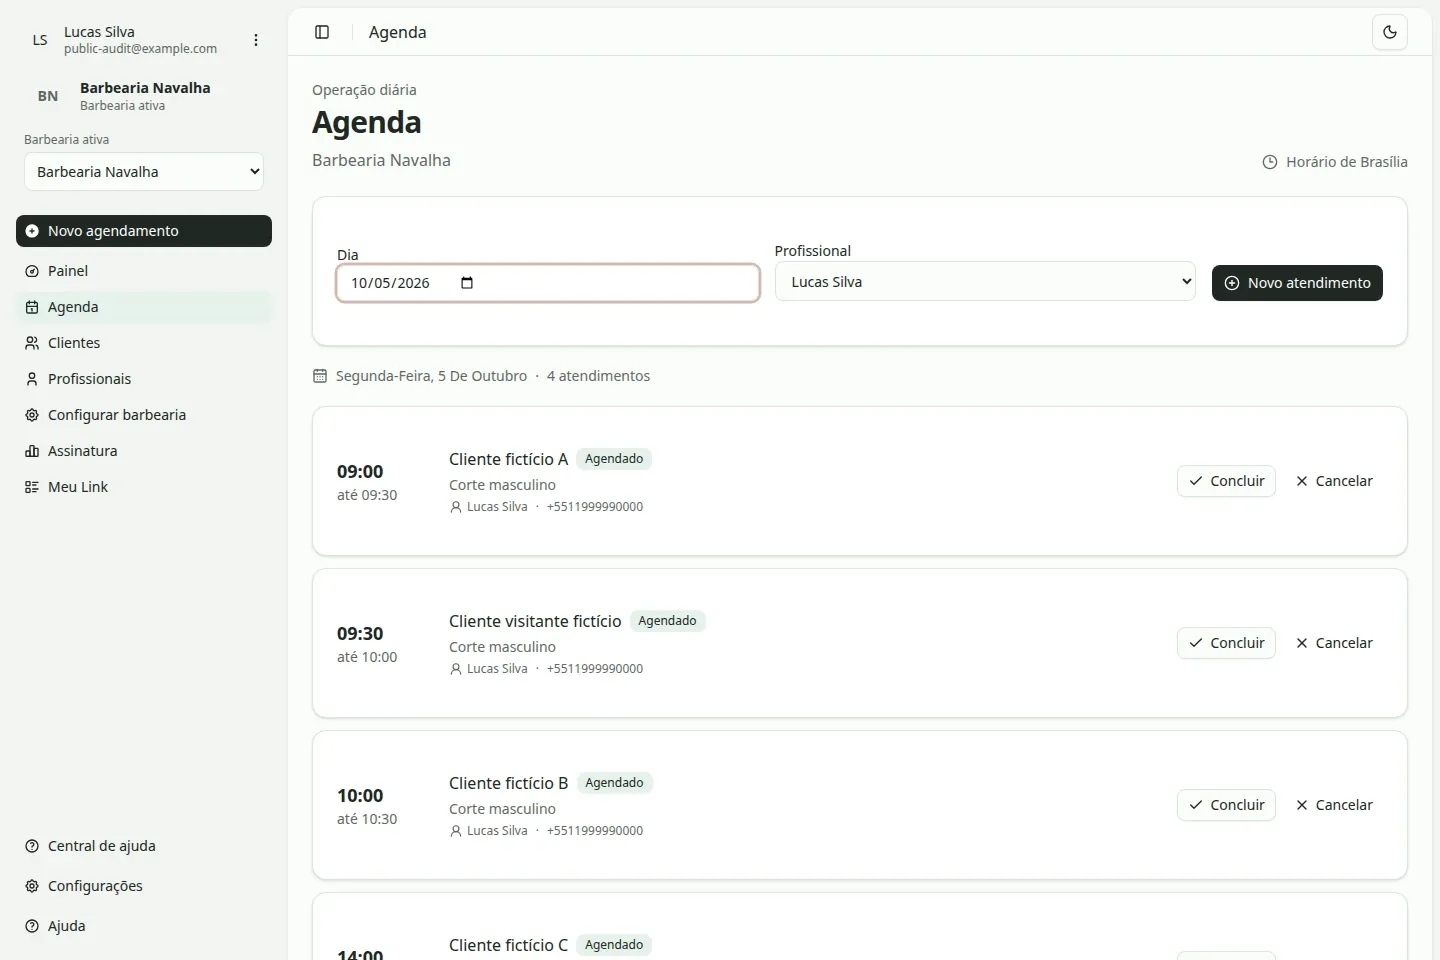Click the Dia date input field
The width and height of the screenshot is (1440, 960).
click(548, 283)
